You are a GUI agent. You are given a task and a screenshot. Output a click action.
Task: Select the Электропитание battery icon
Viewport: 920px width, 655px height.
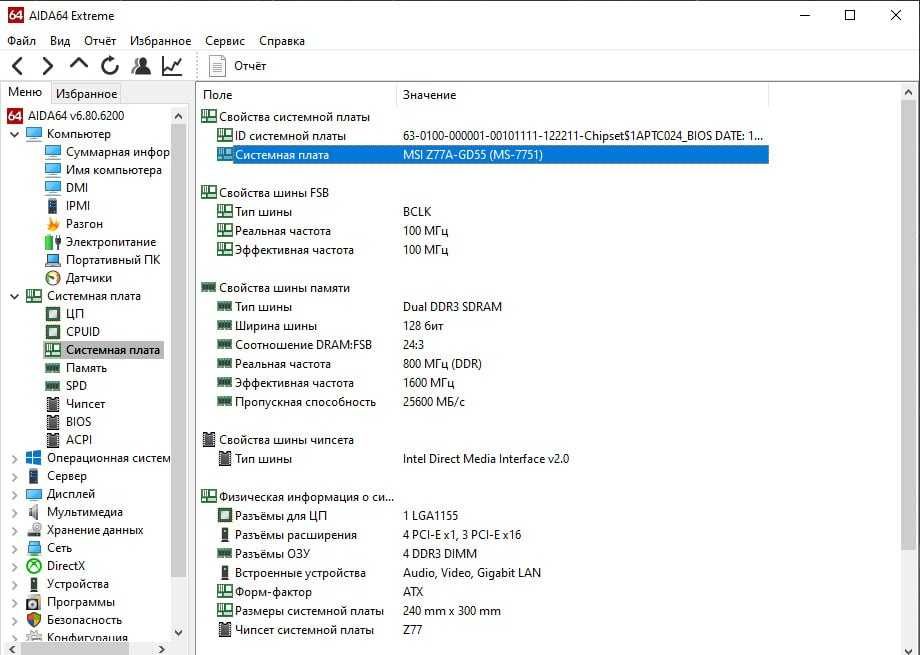[x=53, y=242]
